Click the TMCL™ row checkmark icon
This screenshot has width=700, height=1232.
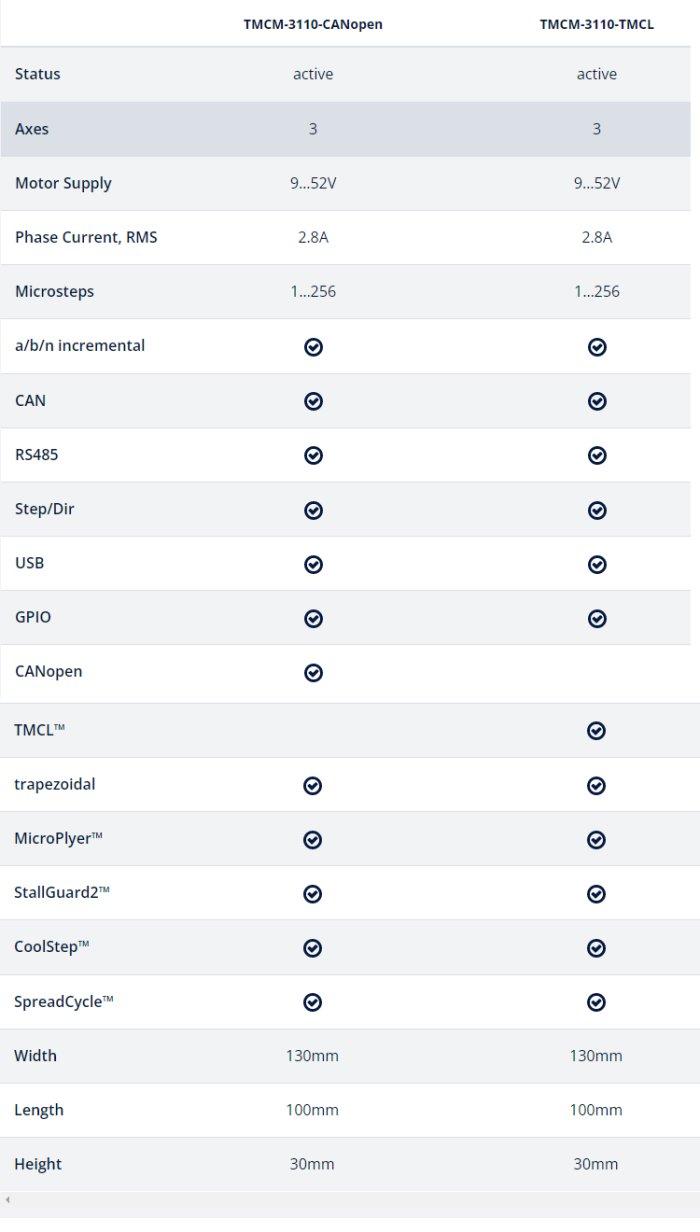click(x=596, y=731)
